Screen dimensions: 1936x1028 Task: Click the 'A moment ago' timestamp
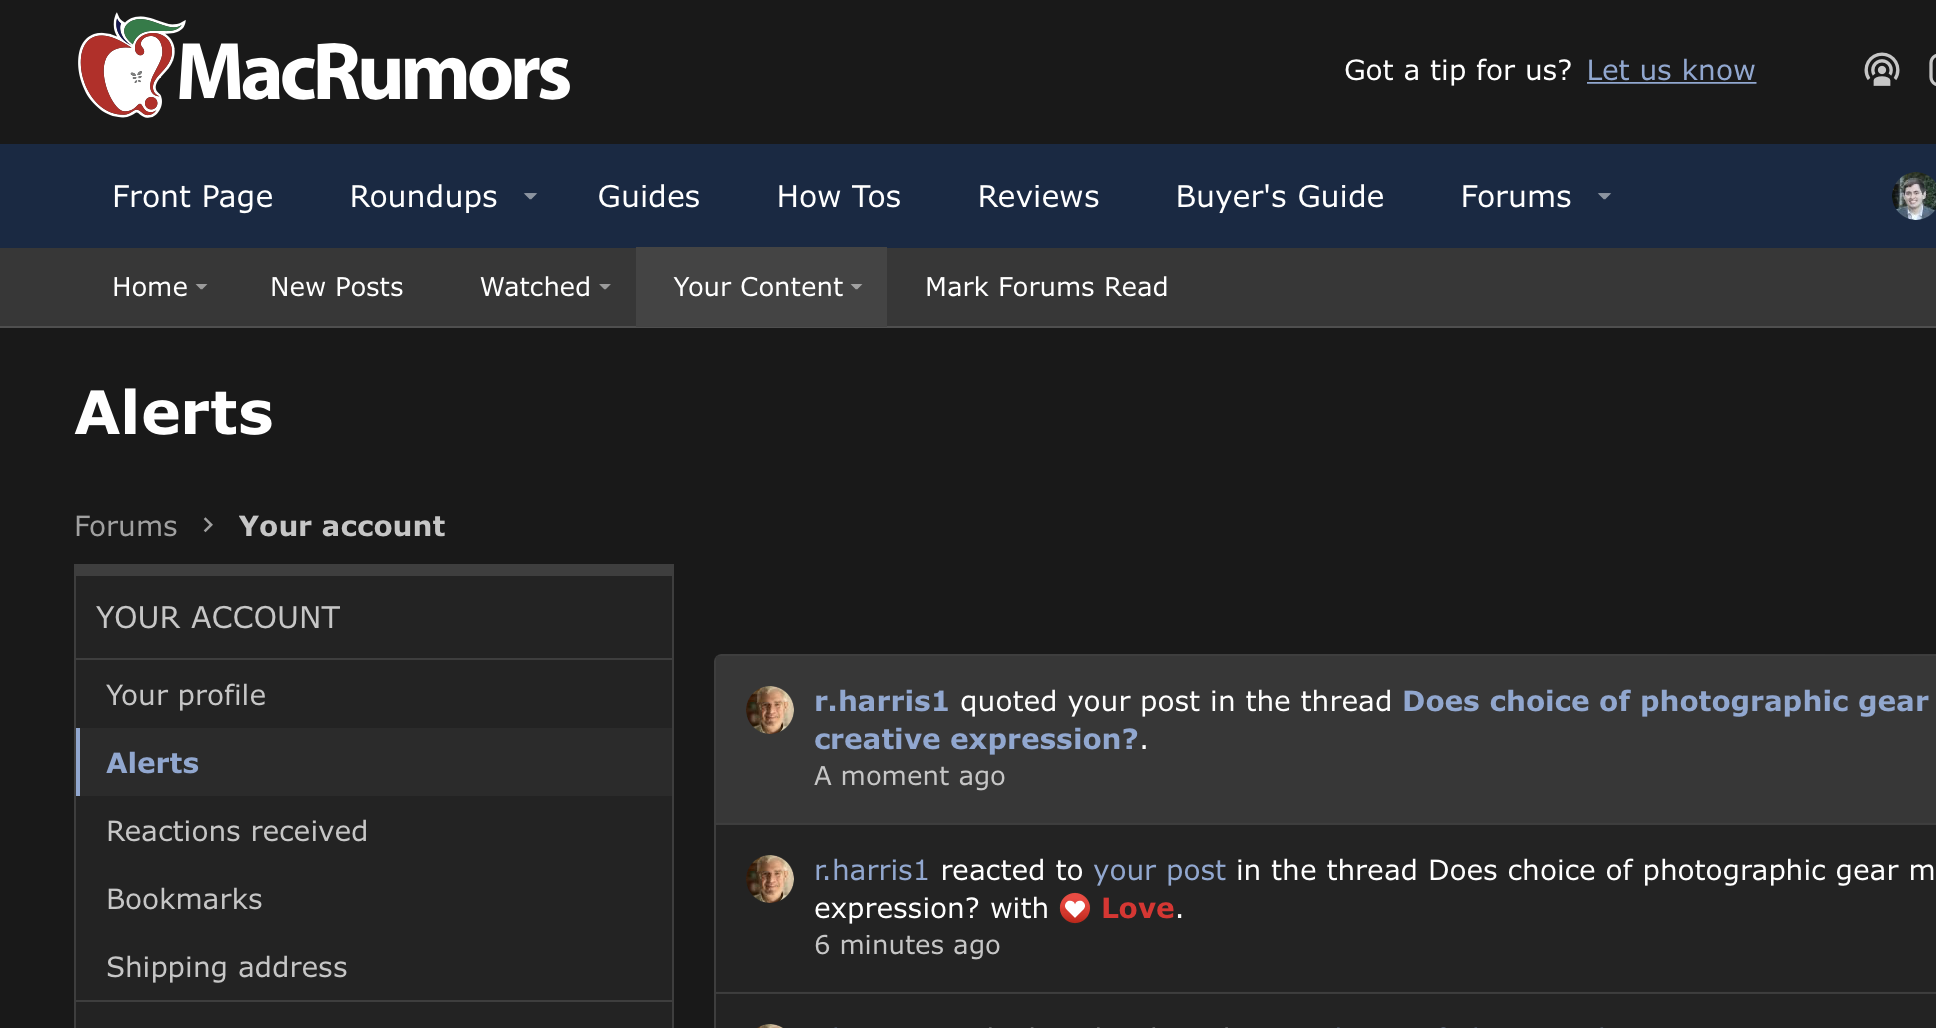[x=910, y=776]
